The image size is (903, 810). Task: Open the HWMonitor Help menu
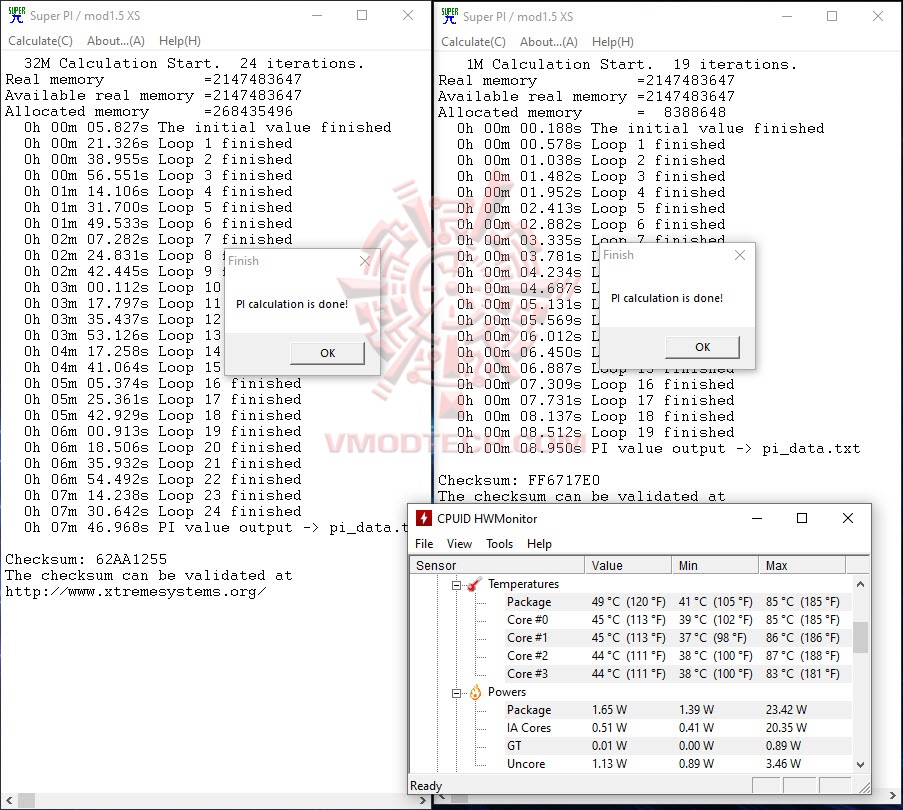click(539, 544)
